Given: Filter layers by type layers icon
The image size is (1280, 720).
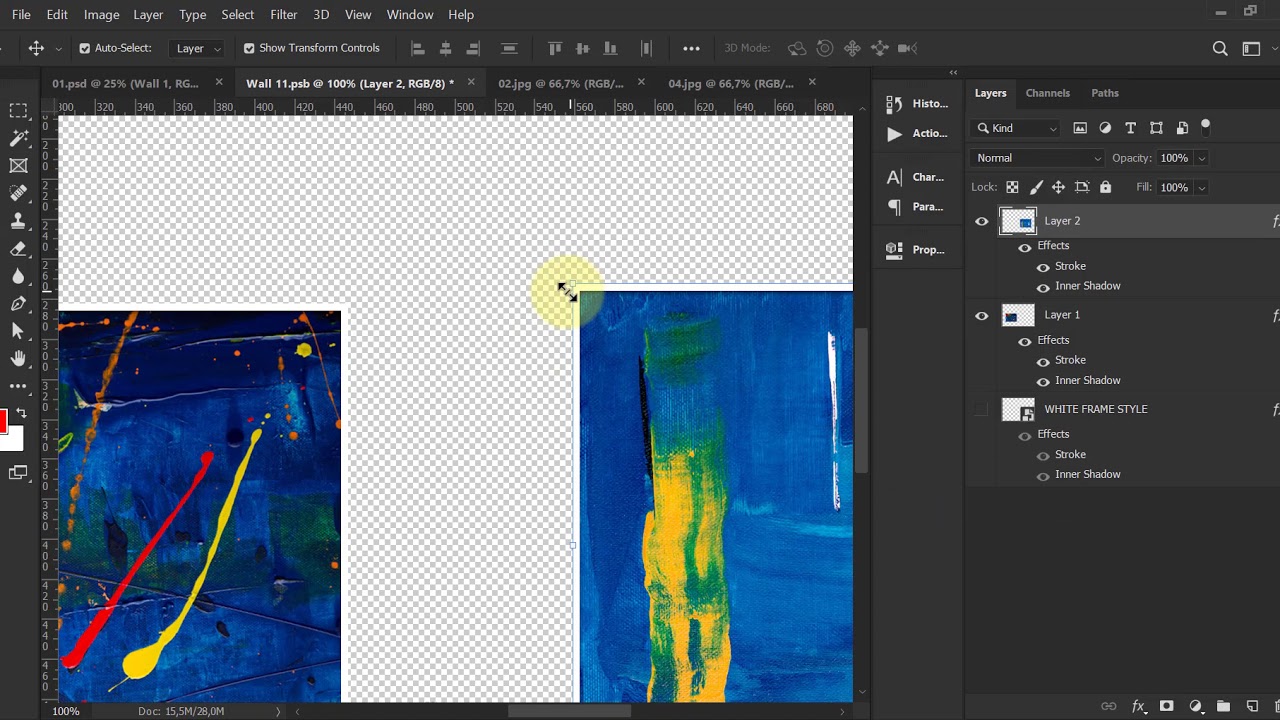Looking at the screenshot, I should 1130,128.
